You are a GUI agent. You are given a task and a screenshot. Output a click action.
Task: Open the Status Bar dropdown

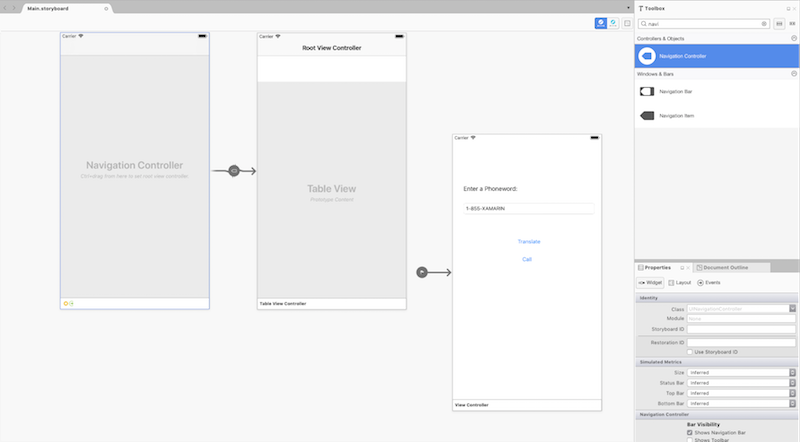(792, 383)
